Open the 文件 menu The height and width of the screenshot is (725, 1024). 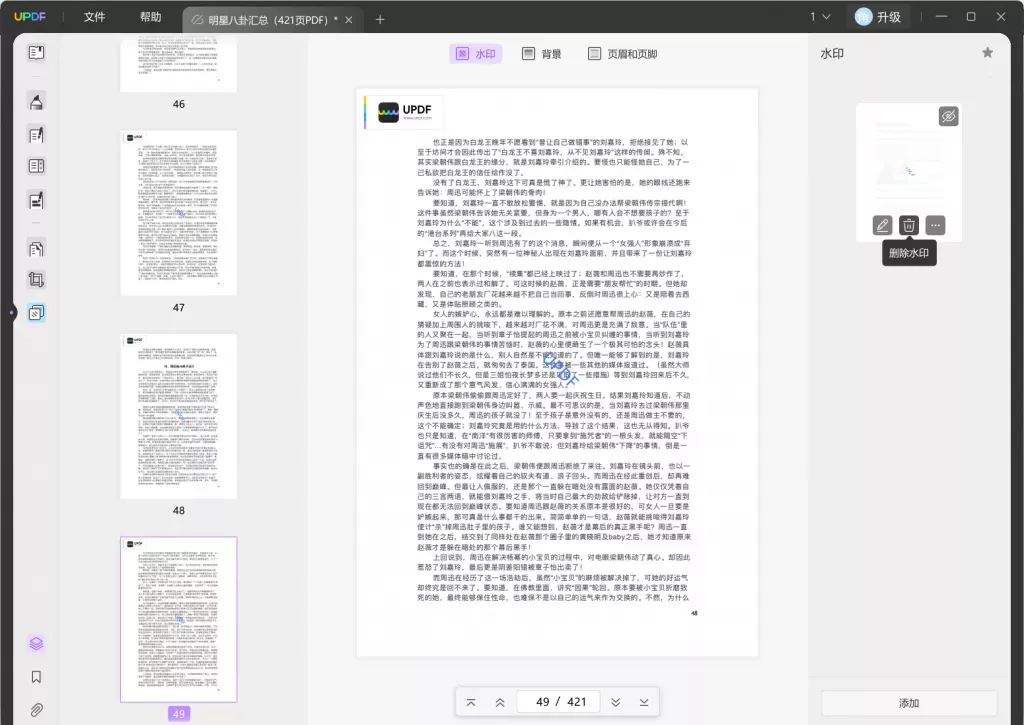coord(94,17)
